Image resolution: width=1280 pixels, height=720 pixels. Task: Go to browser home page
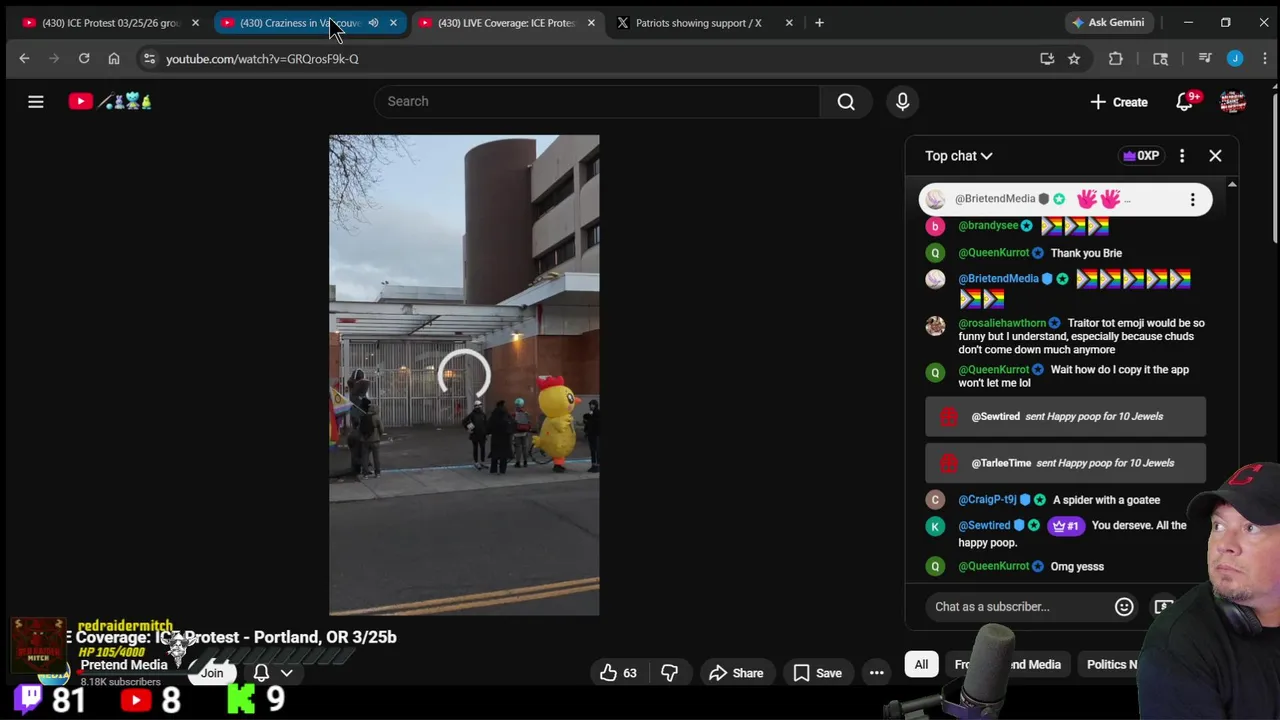[114, 59]
